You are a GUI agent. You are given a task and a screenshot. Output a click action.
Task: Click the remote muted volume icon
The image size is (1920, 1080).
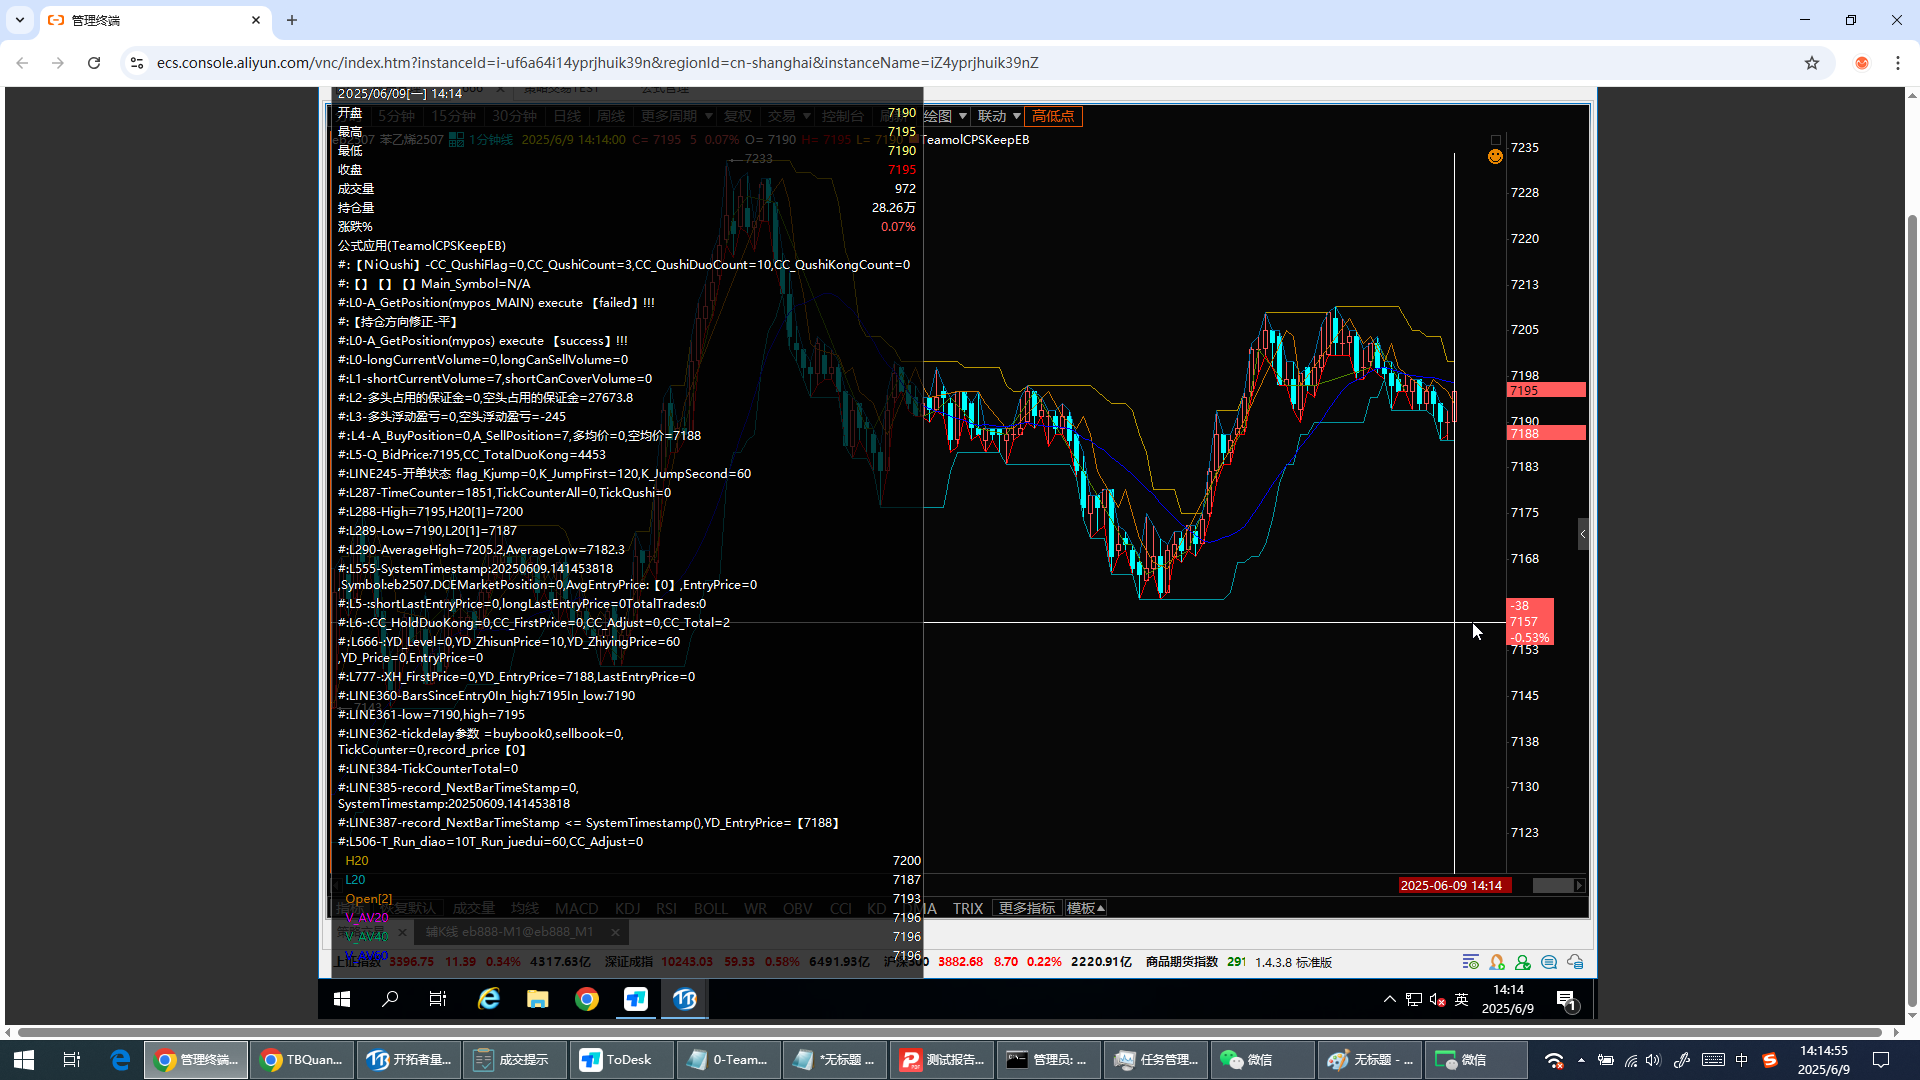click(x=1438, y=999)
